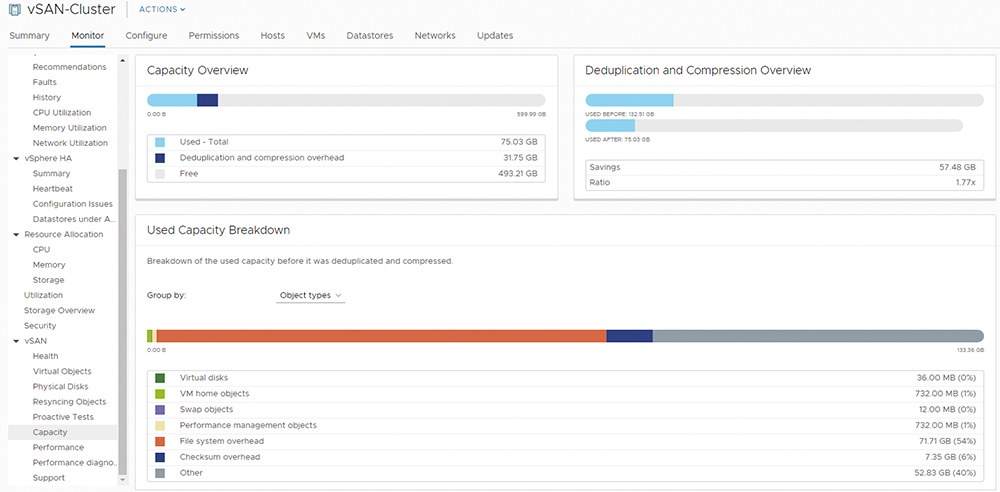This screenshot has height=492, width=1000.
Task: Select Network Utilization in the sidebar
Action: point(70,143)
